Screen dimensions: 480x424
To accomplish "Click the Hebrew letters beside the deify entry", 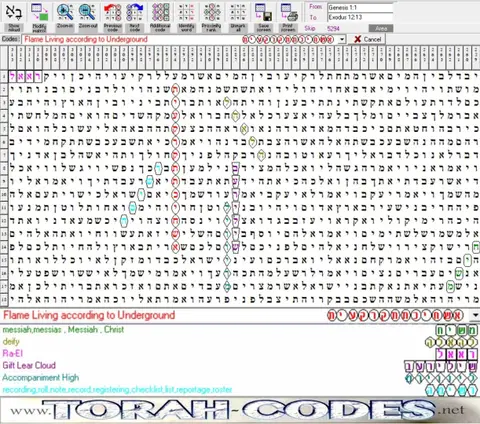I will (x=451, y=342).
